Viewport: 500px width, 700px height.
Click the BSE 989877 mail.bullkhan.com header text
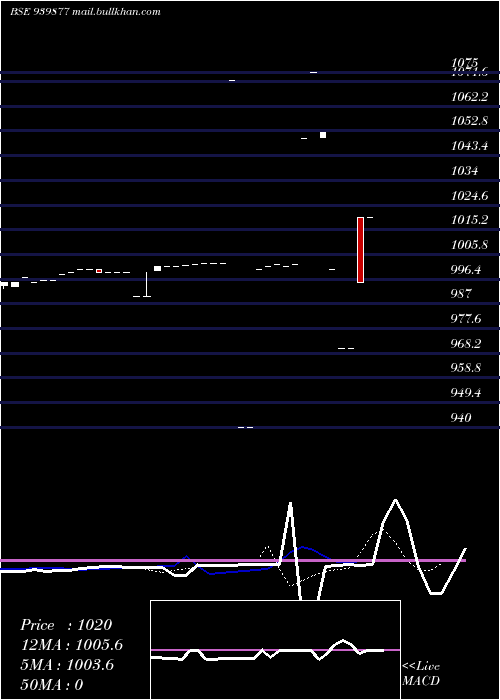85,12
